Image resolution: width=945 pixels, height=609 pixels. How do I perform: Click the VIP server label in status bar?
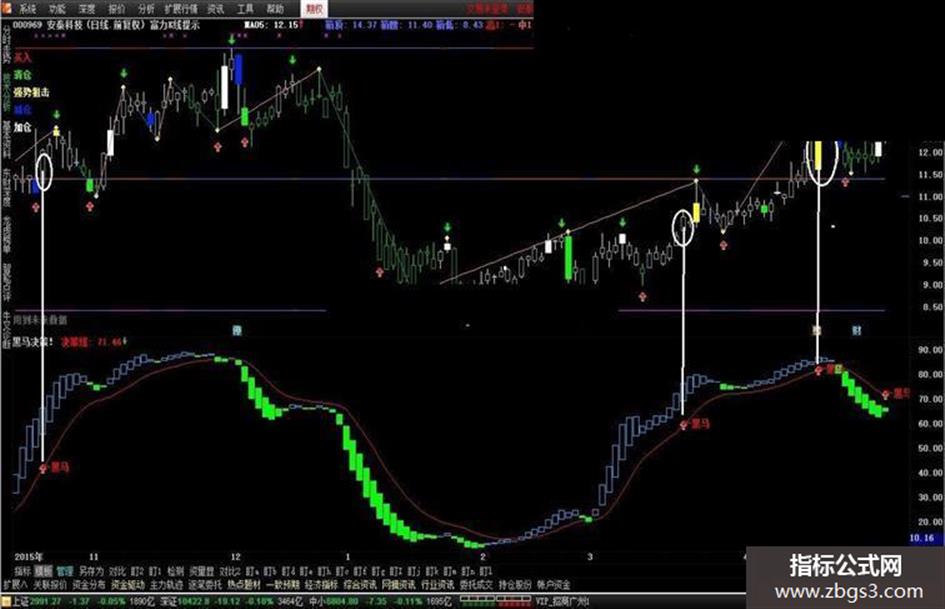[x=562, y=601]
